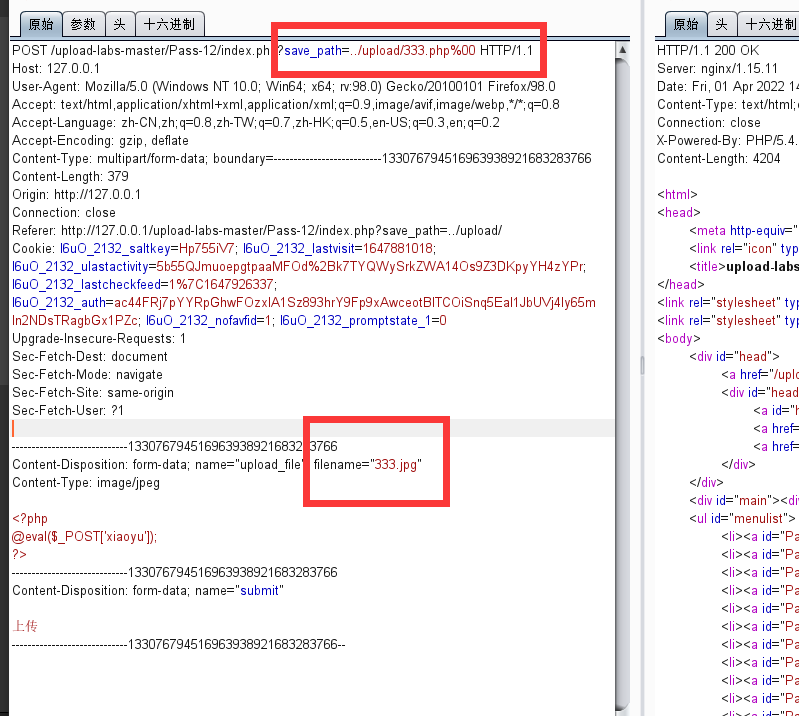This screenshot has width=799, height=716.
Task: Open the 十六进制 tab in request pane
Action: (170, 24)
